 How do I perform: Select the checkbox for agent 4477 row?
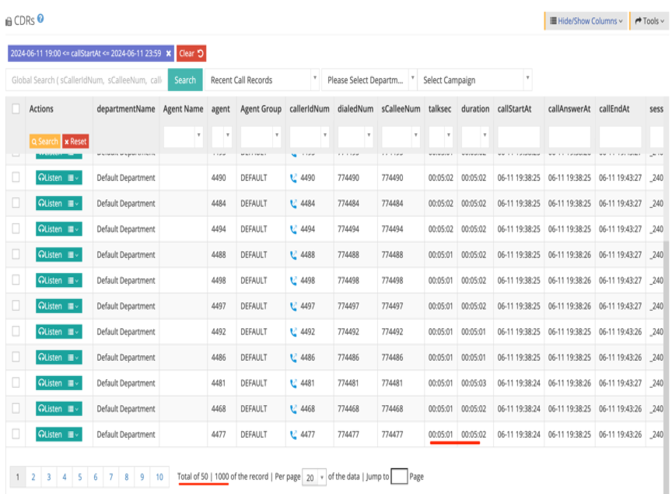coord(15,434)
